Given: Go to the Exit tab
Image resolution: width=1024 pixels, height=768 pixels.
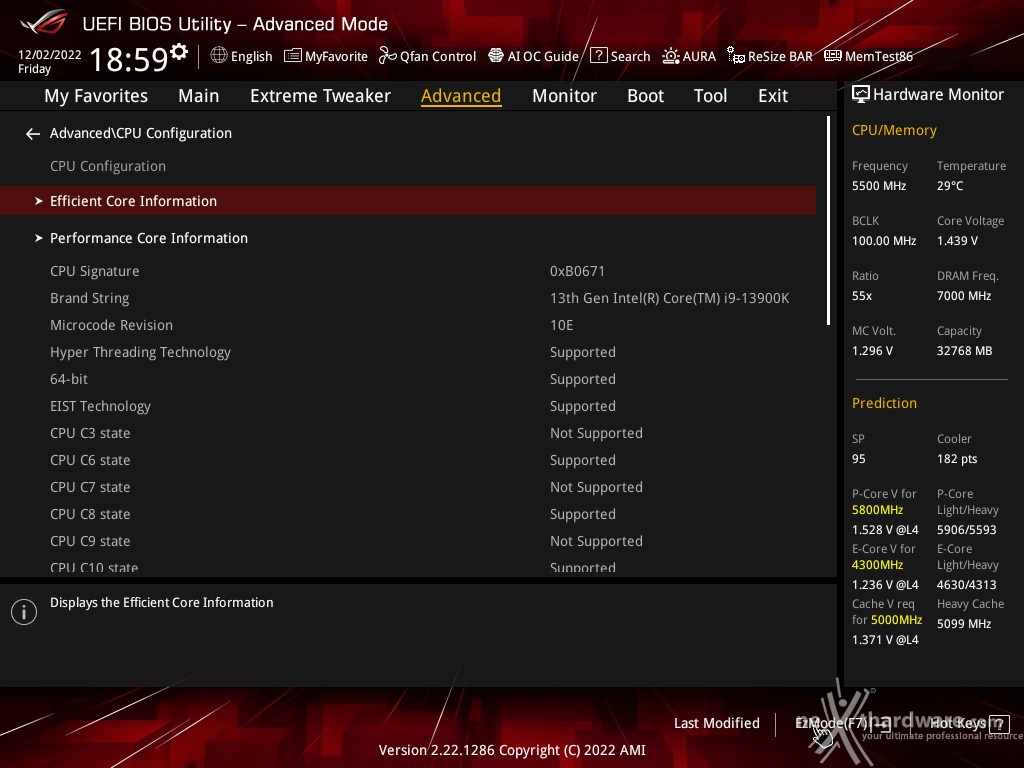Looking at the screenshot, I should [x=773, y=96].
